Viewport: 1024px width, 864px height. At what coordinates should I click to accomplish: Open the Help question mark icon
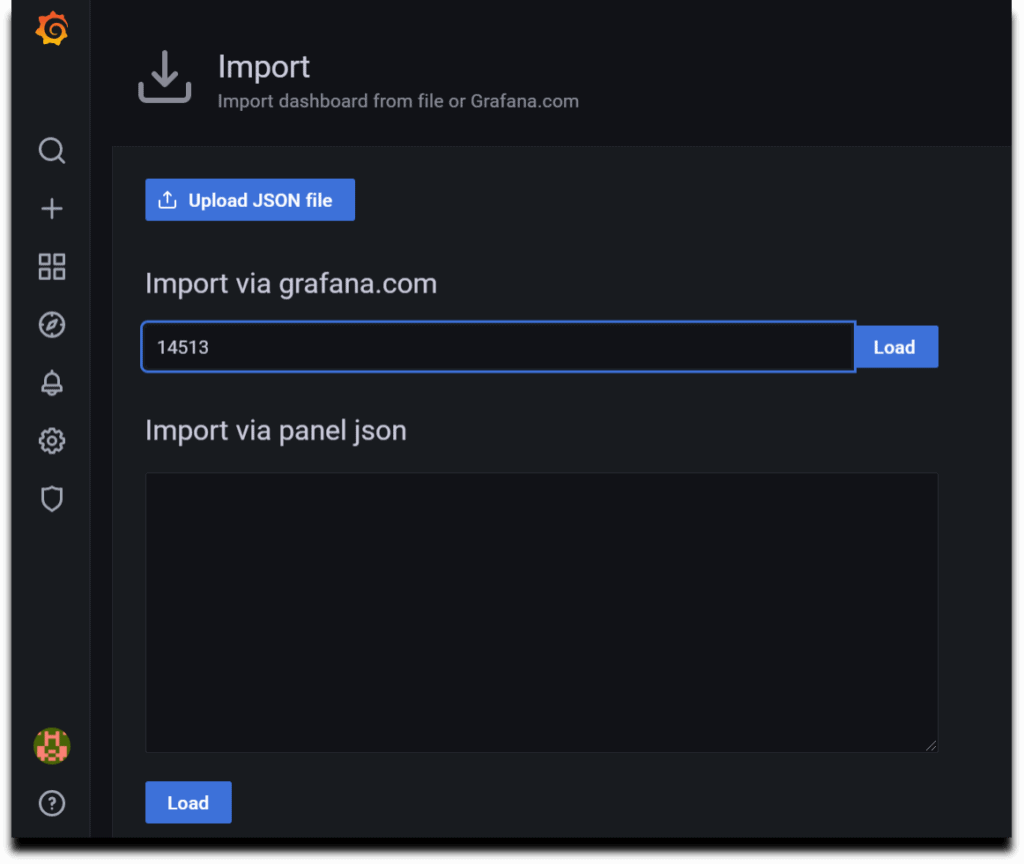(x=52, y=803)
